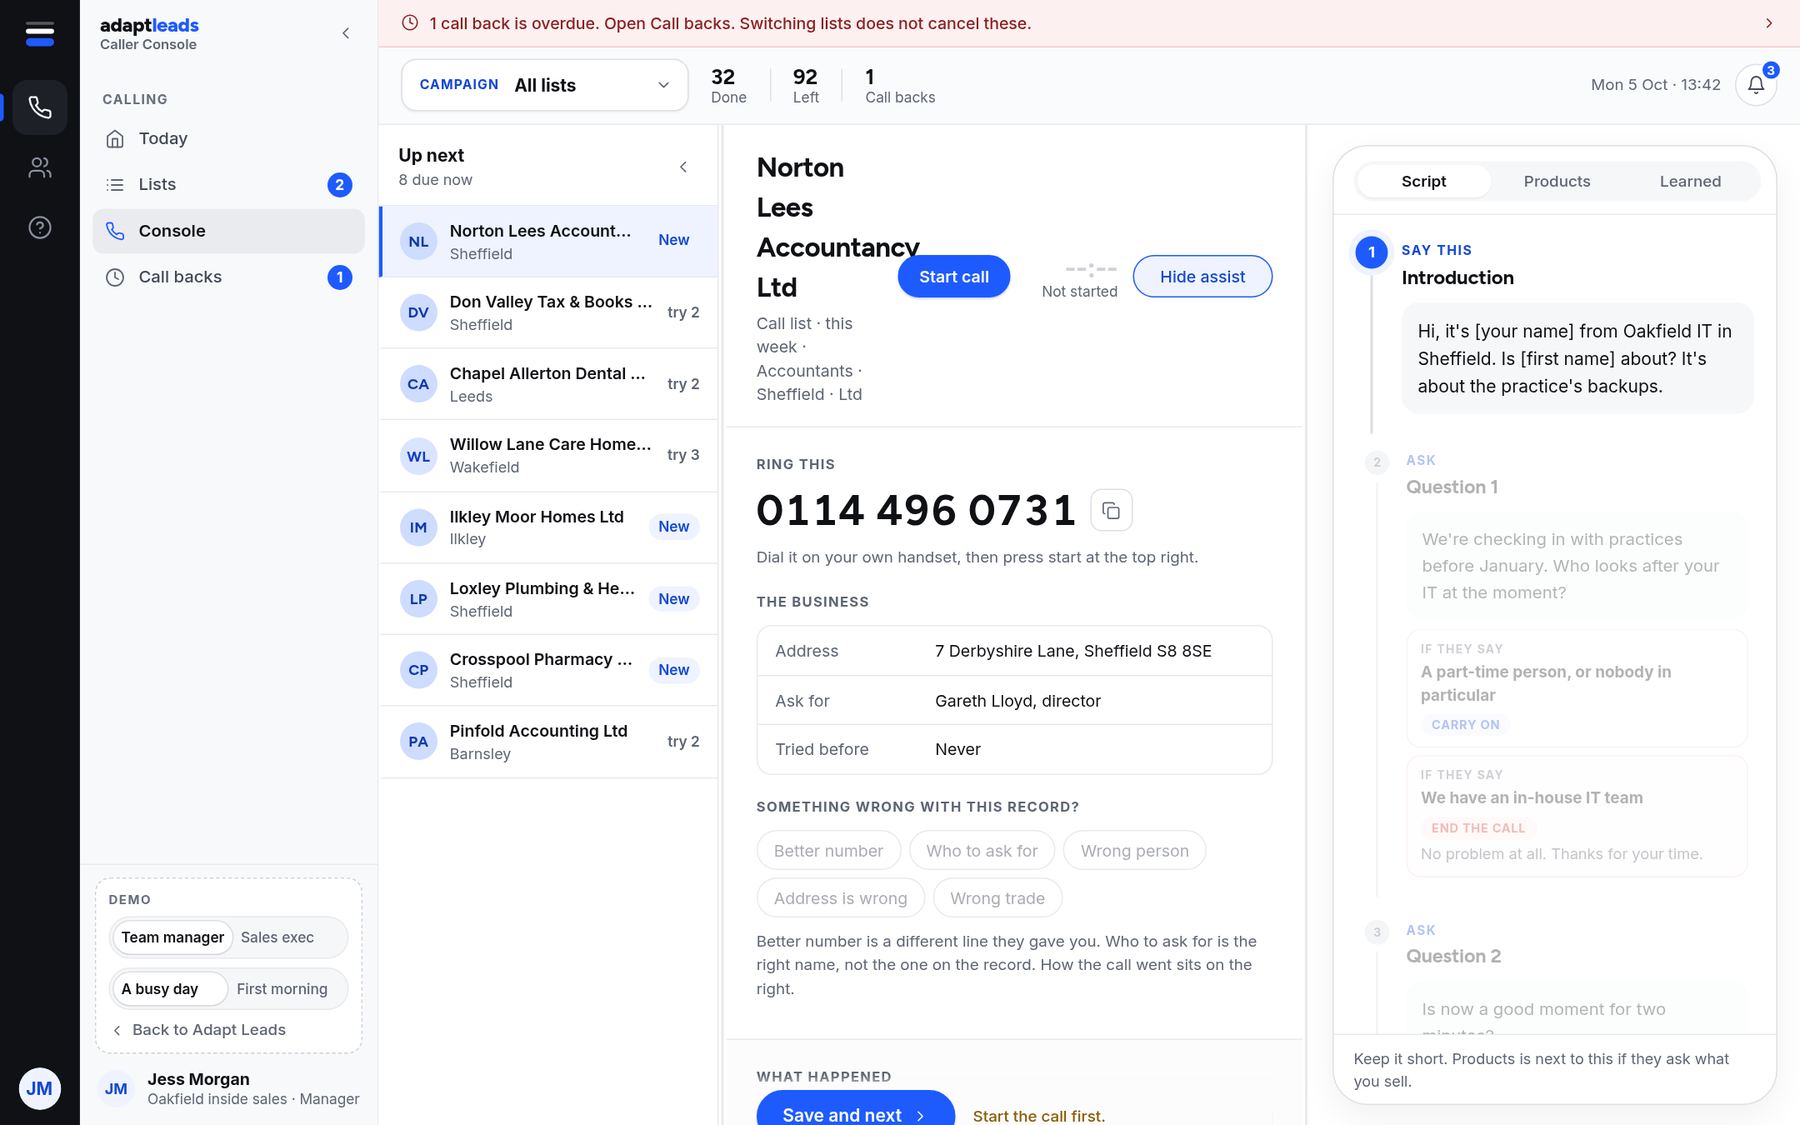Click the CA avatar for Chapel Allerton
The height and width of the screenshot is (1125, 1800).
(418, 384)
